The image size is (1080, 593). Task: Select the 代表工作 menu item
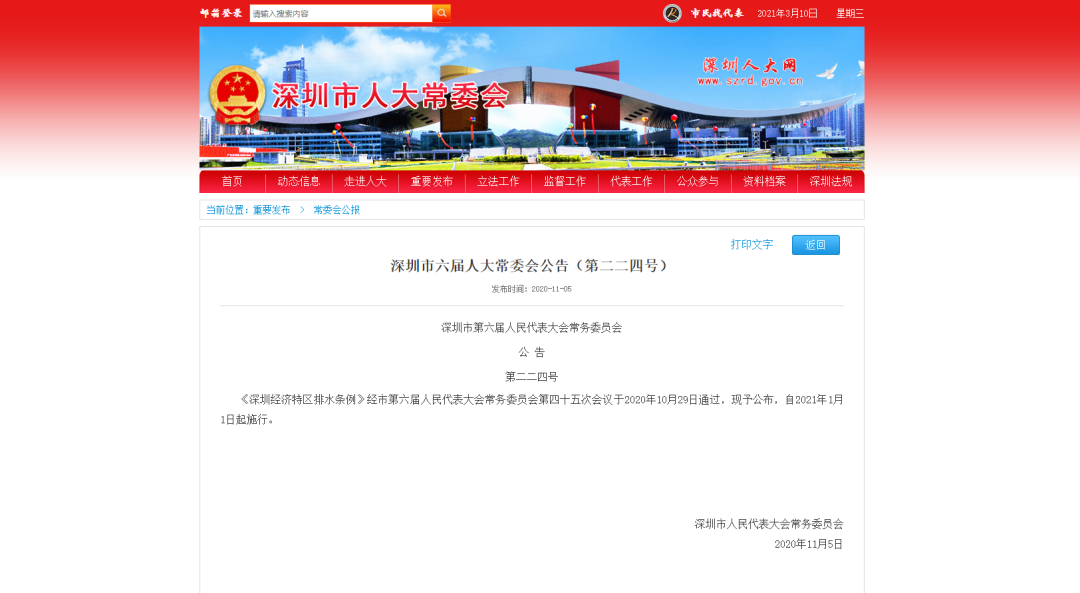coord(631,181)
